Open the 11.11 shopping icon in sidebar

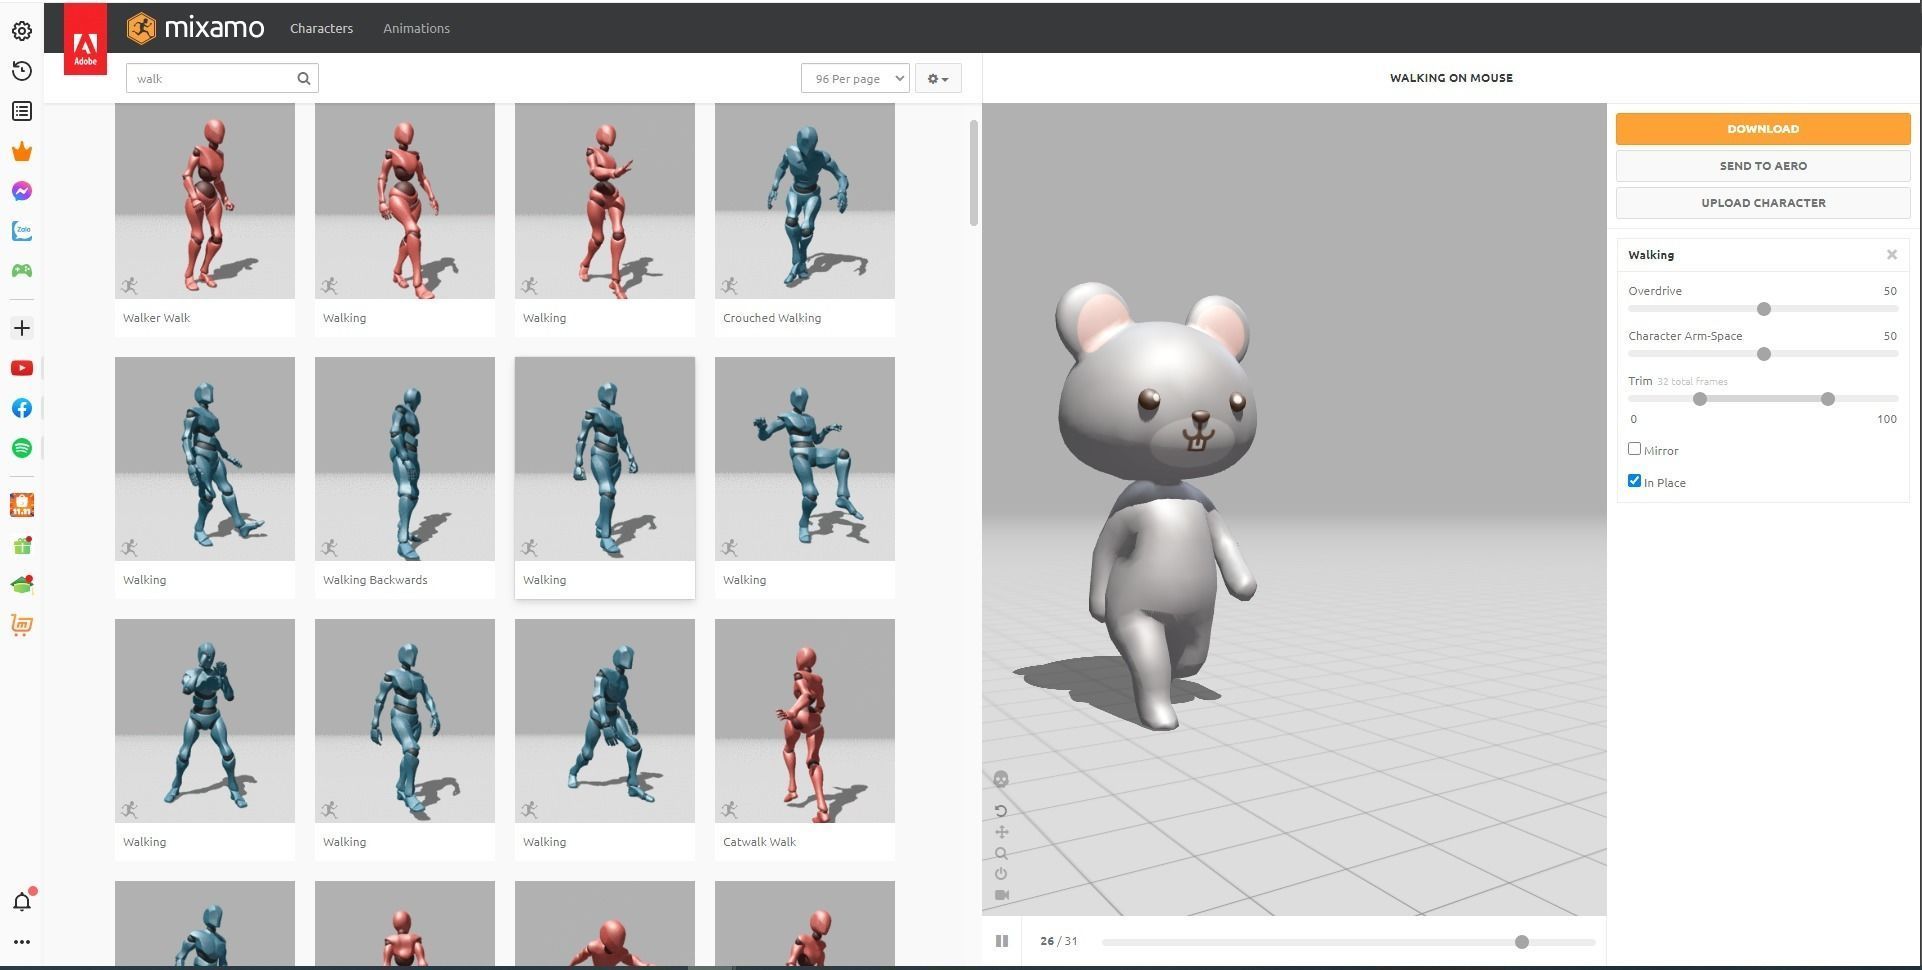click(x=22, y=505)
